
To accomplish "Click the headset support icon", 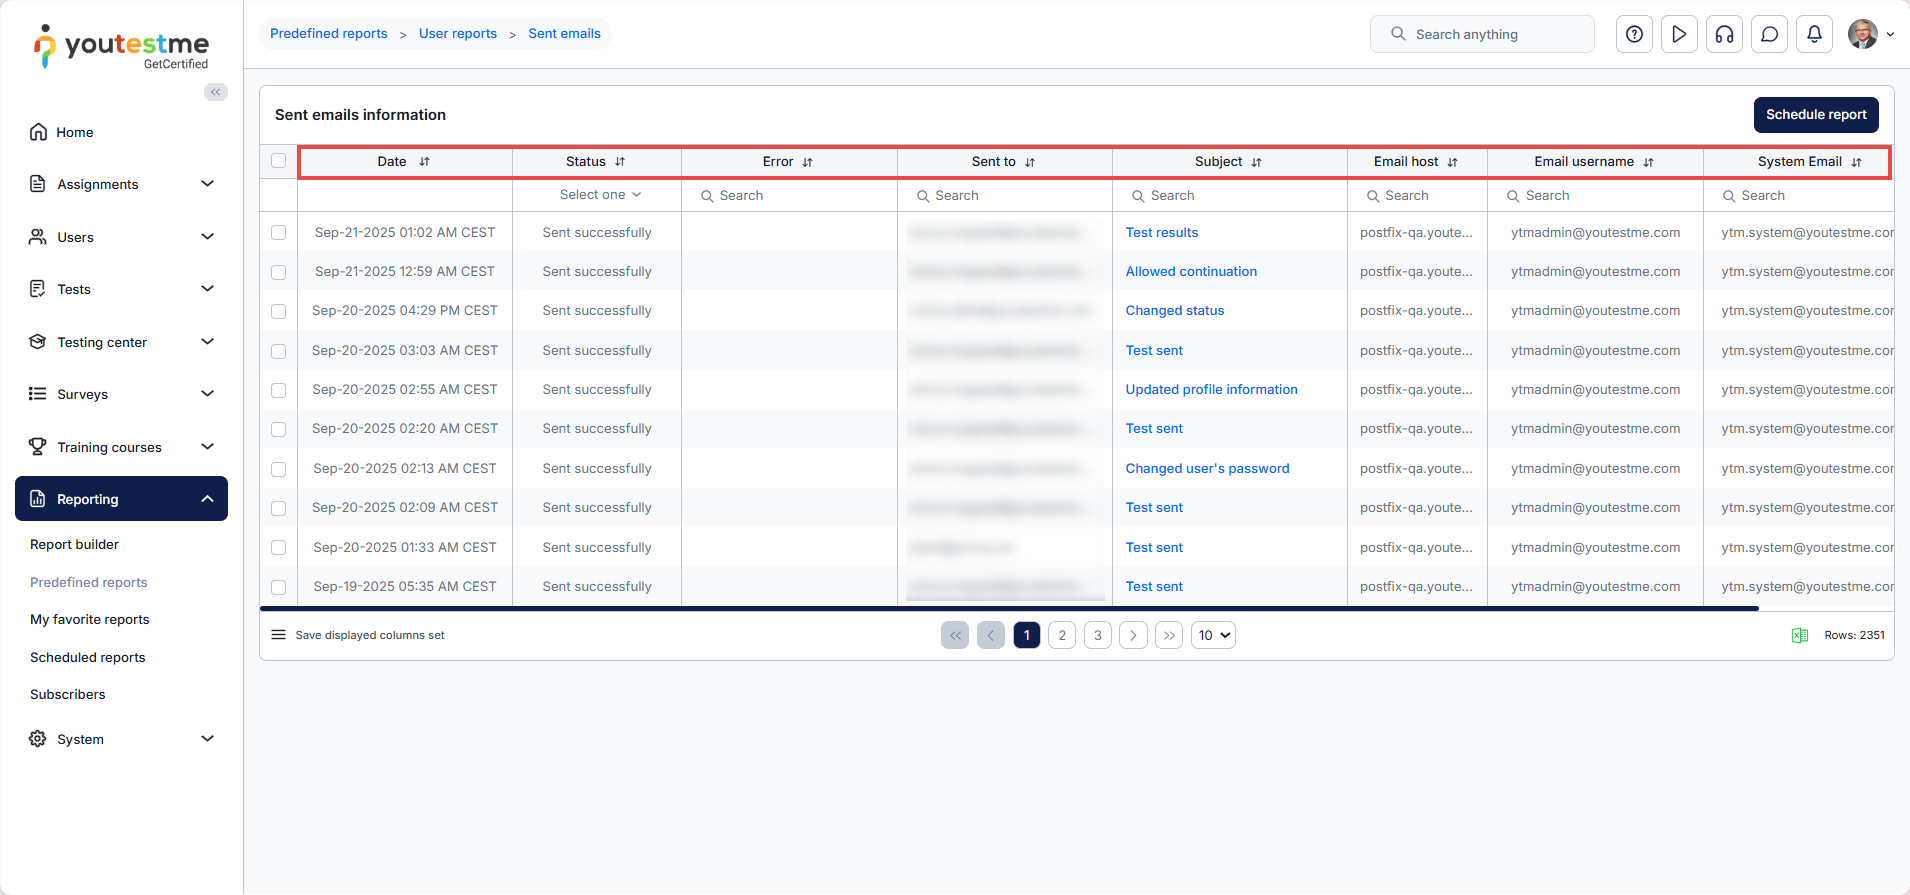I will (1724, 34).
